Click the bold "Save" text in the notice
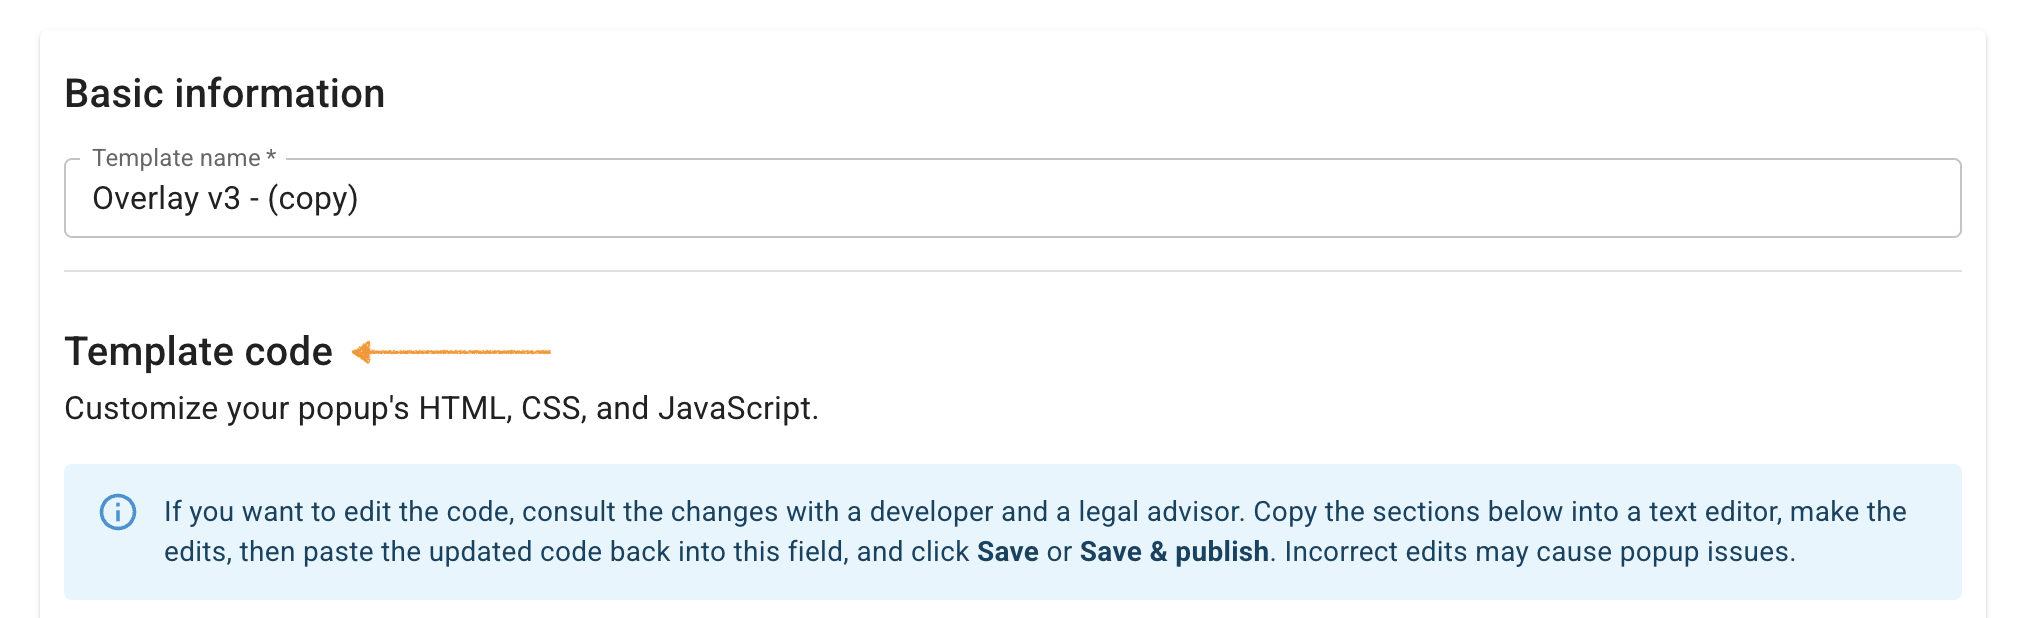 click(x=1007, y=552)
